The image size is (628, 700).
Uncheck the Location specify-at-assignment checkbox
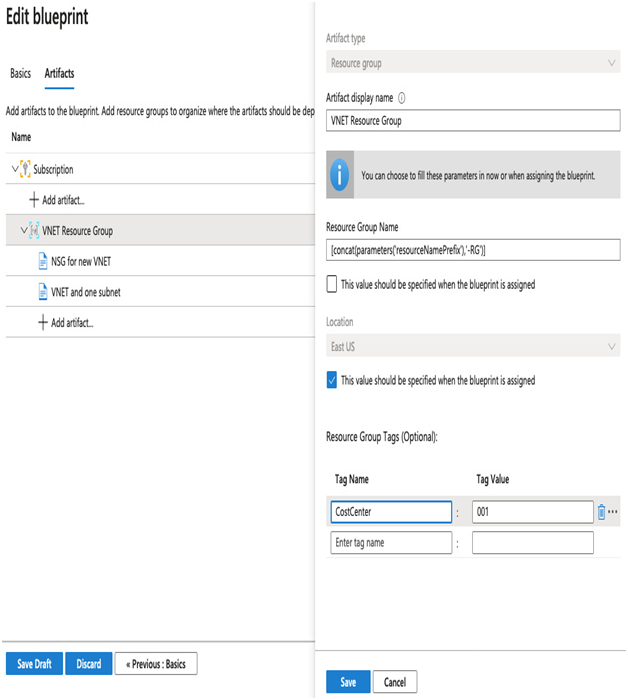click(332, 380)
